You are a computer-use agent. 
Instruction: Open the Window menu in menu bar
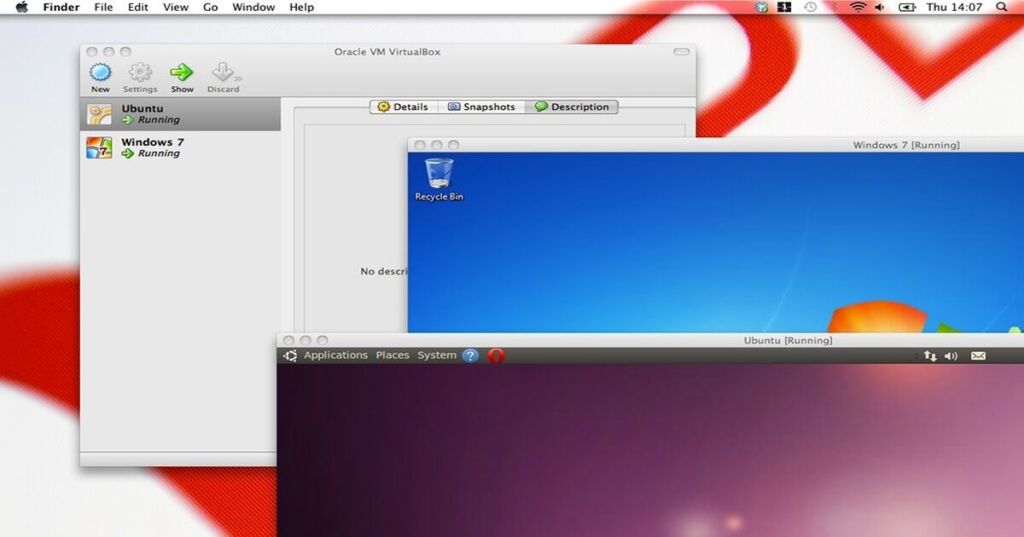253,7
